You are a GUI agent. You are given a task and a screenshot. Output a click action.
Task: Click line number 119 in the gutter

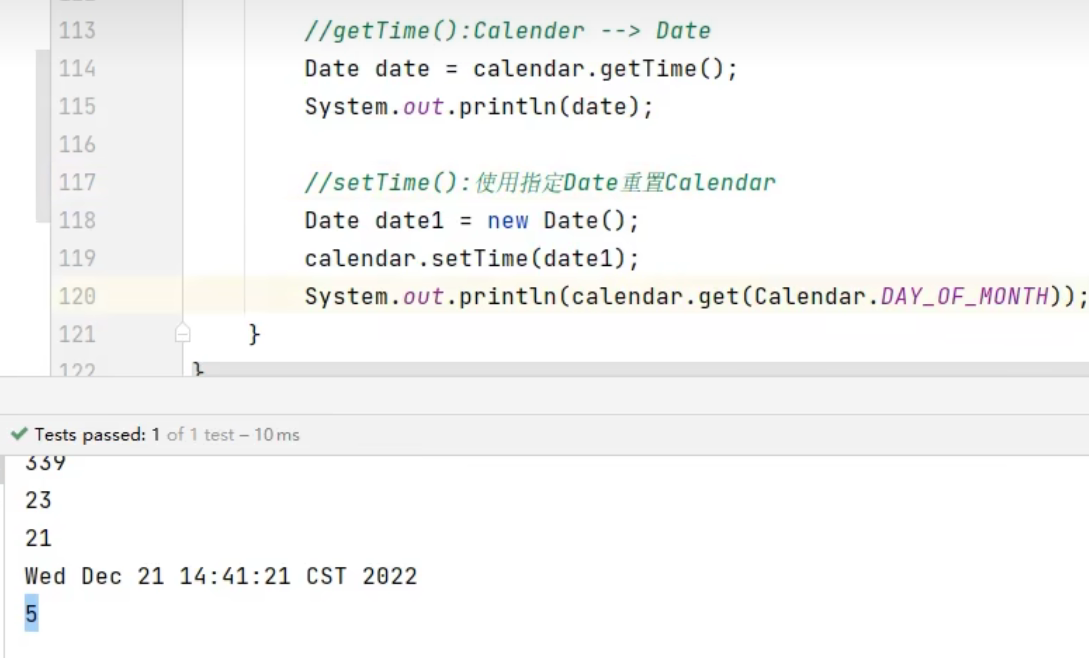click(77, 258)
